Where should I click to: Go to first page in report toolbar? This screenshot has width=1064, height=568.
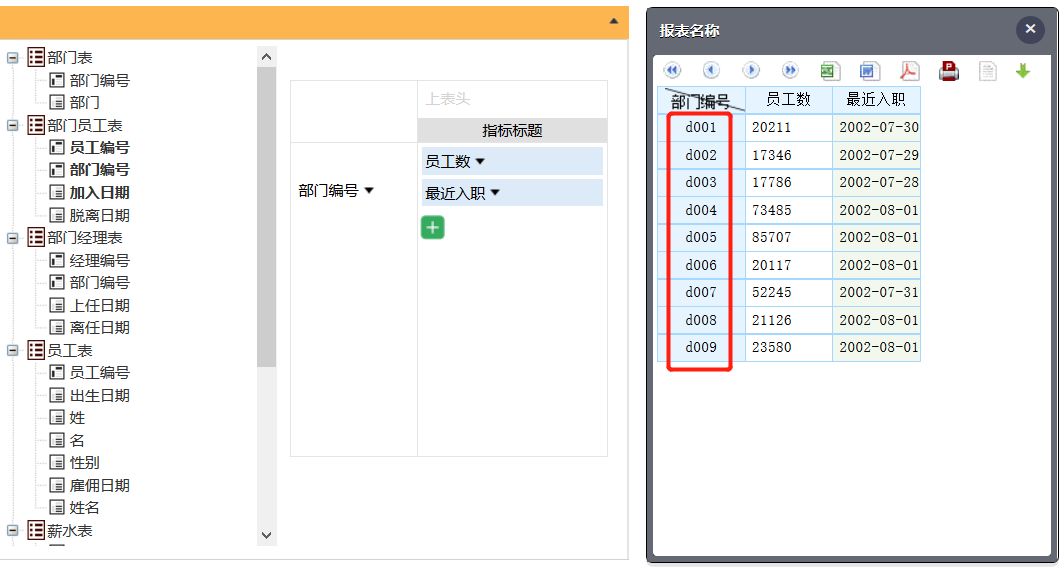tap(672, 70)
